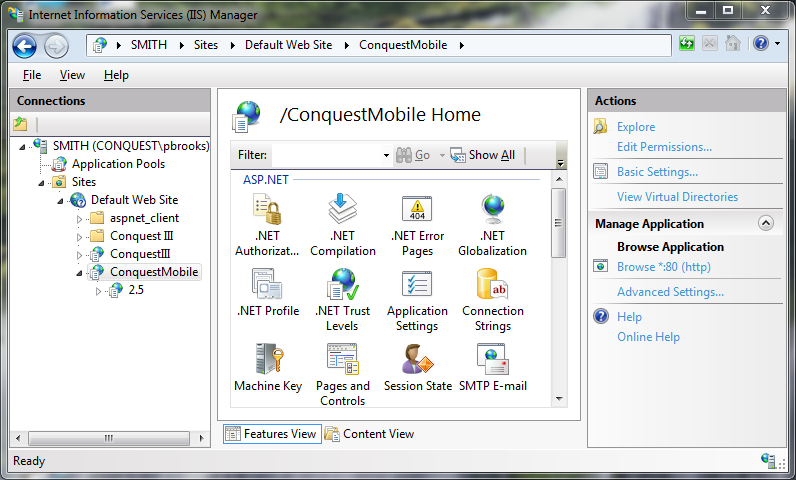Click the network status icon in status bar

pos(768,460)
